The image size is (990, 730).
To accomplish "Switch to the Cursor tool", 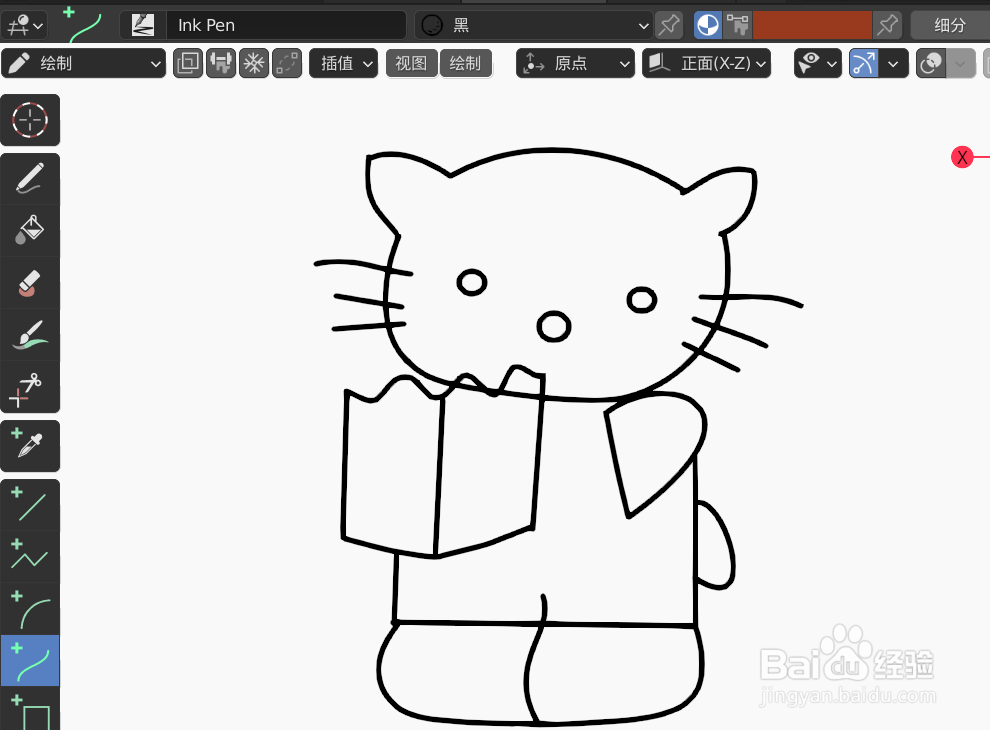I will click(30, 120).
